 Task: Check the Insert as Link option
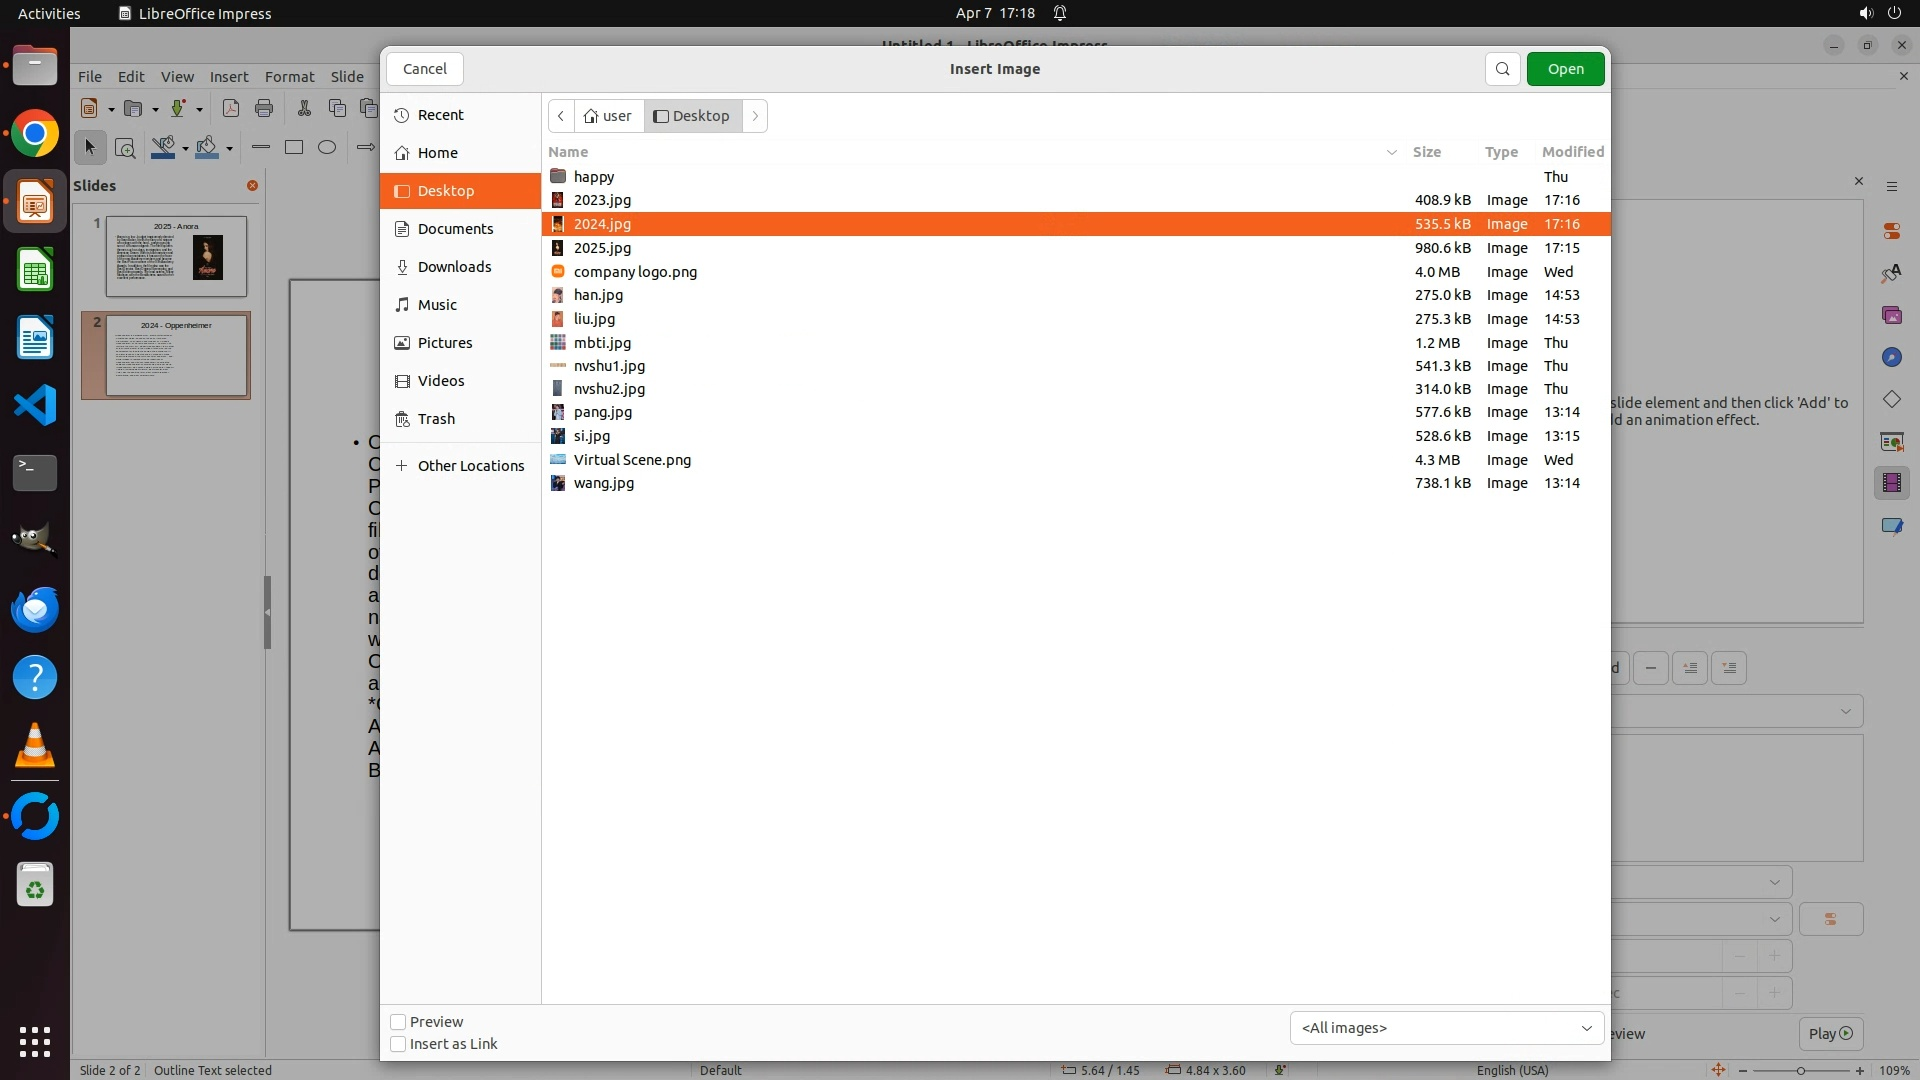pos(398,1044)
